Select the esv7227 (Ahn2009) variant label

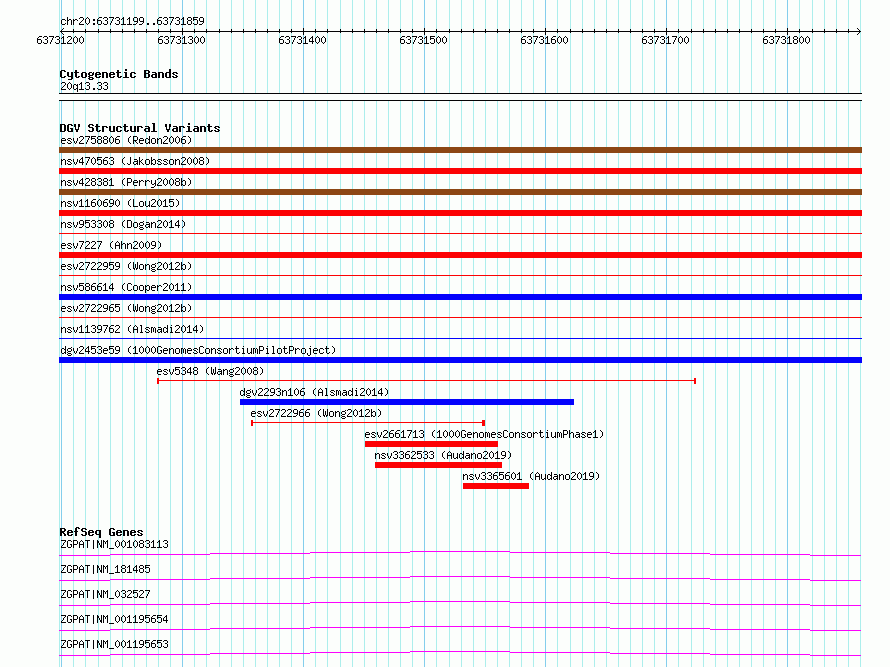point(111,245)
